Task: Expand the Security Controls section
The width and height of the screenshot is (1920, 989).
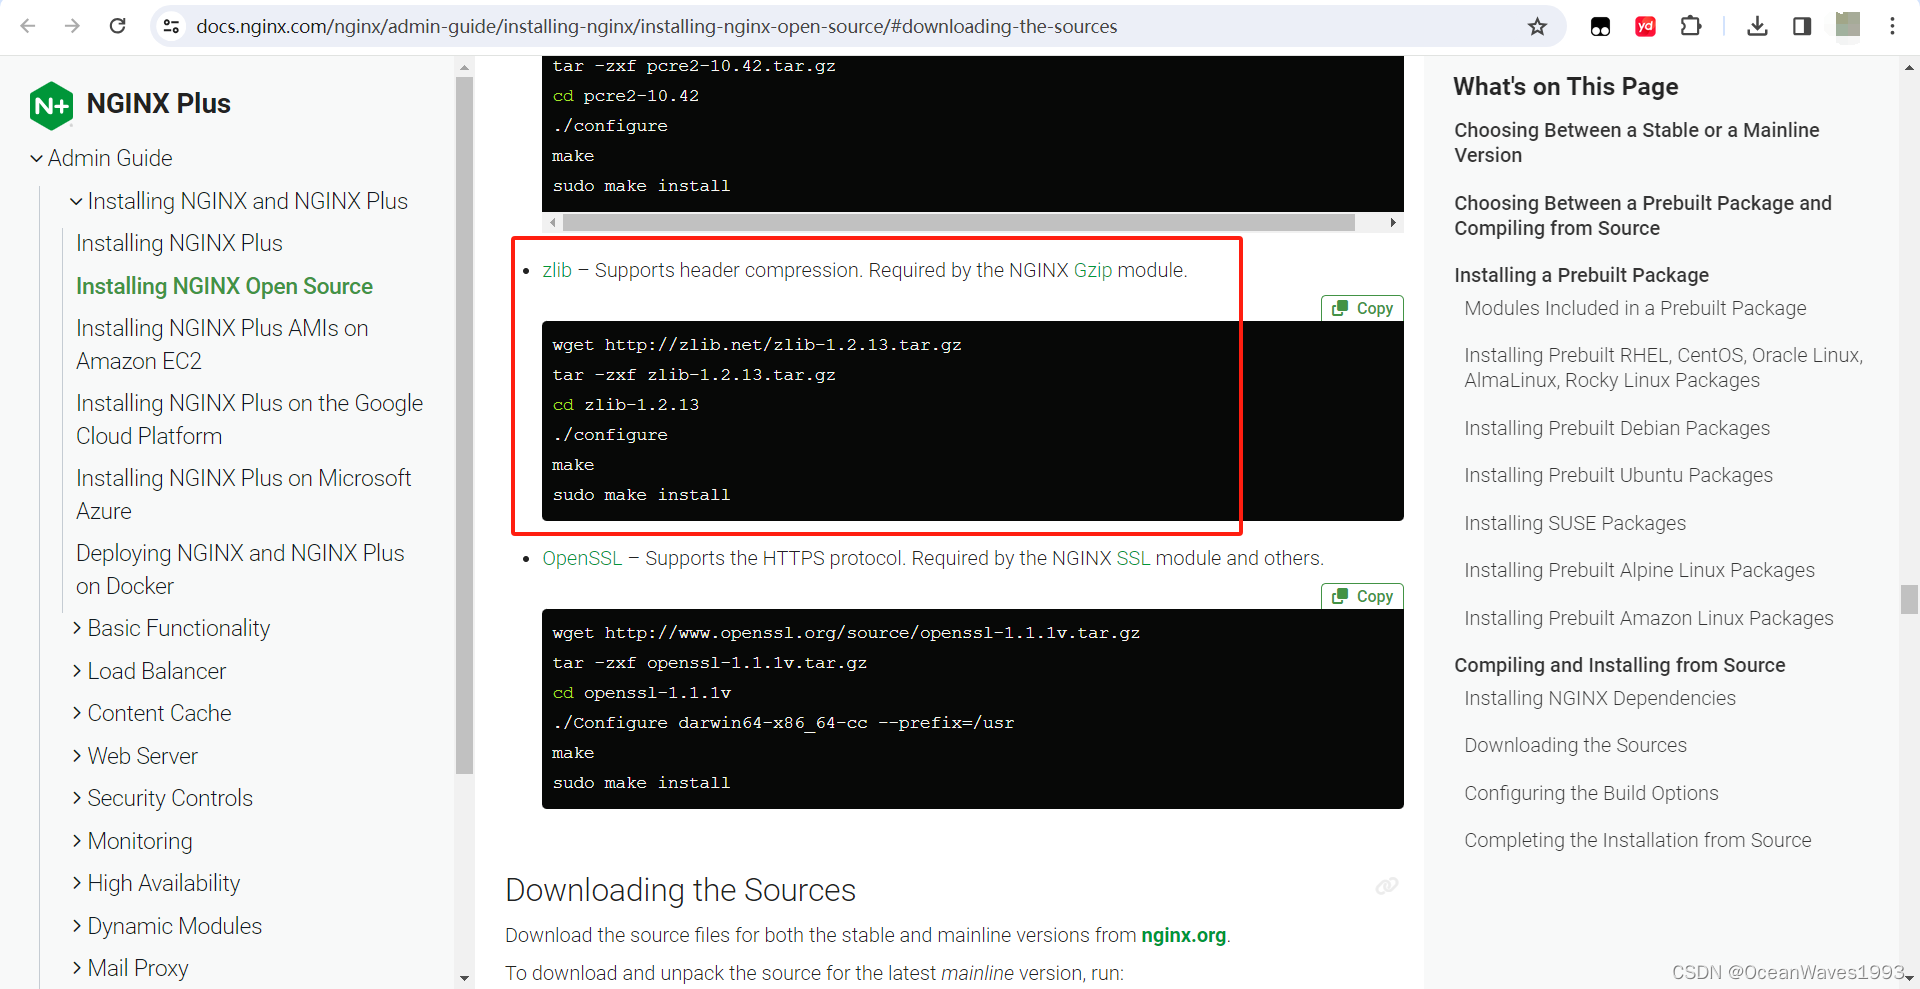Action: tap(77, 798)
